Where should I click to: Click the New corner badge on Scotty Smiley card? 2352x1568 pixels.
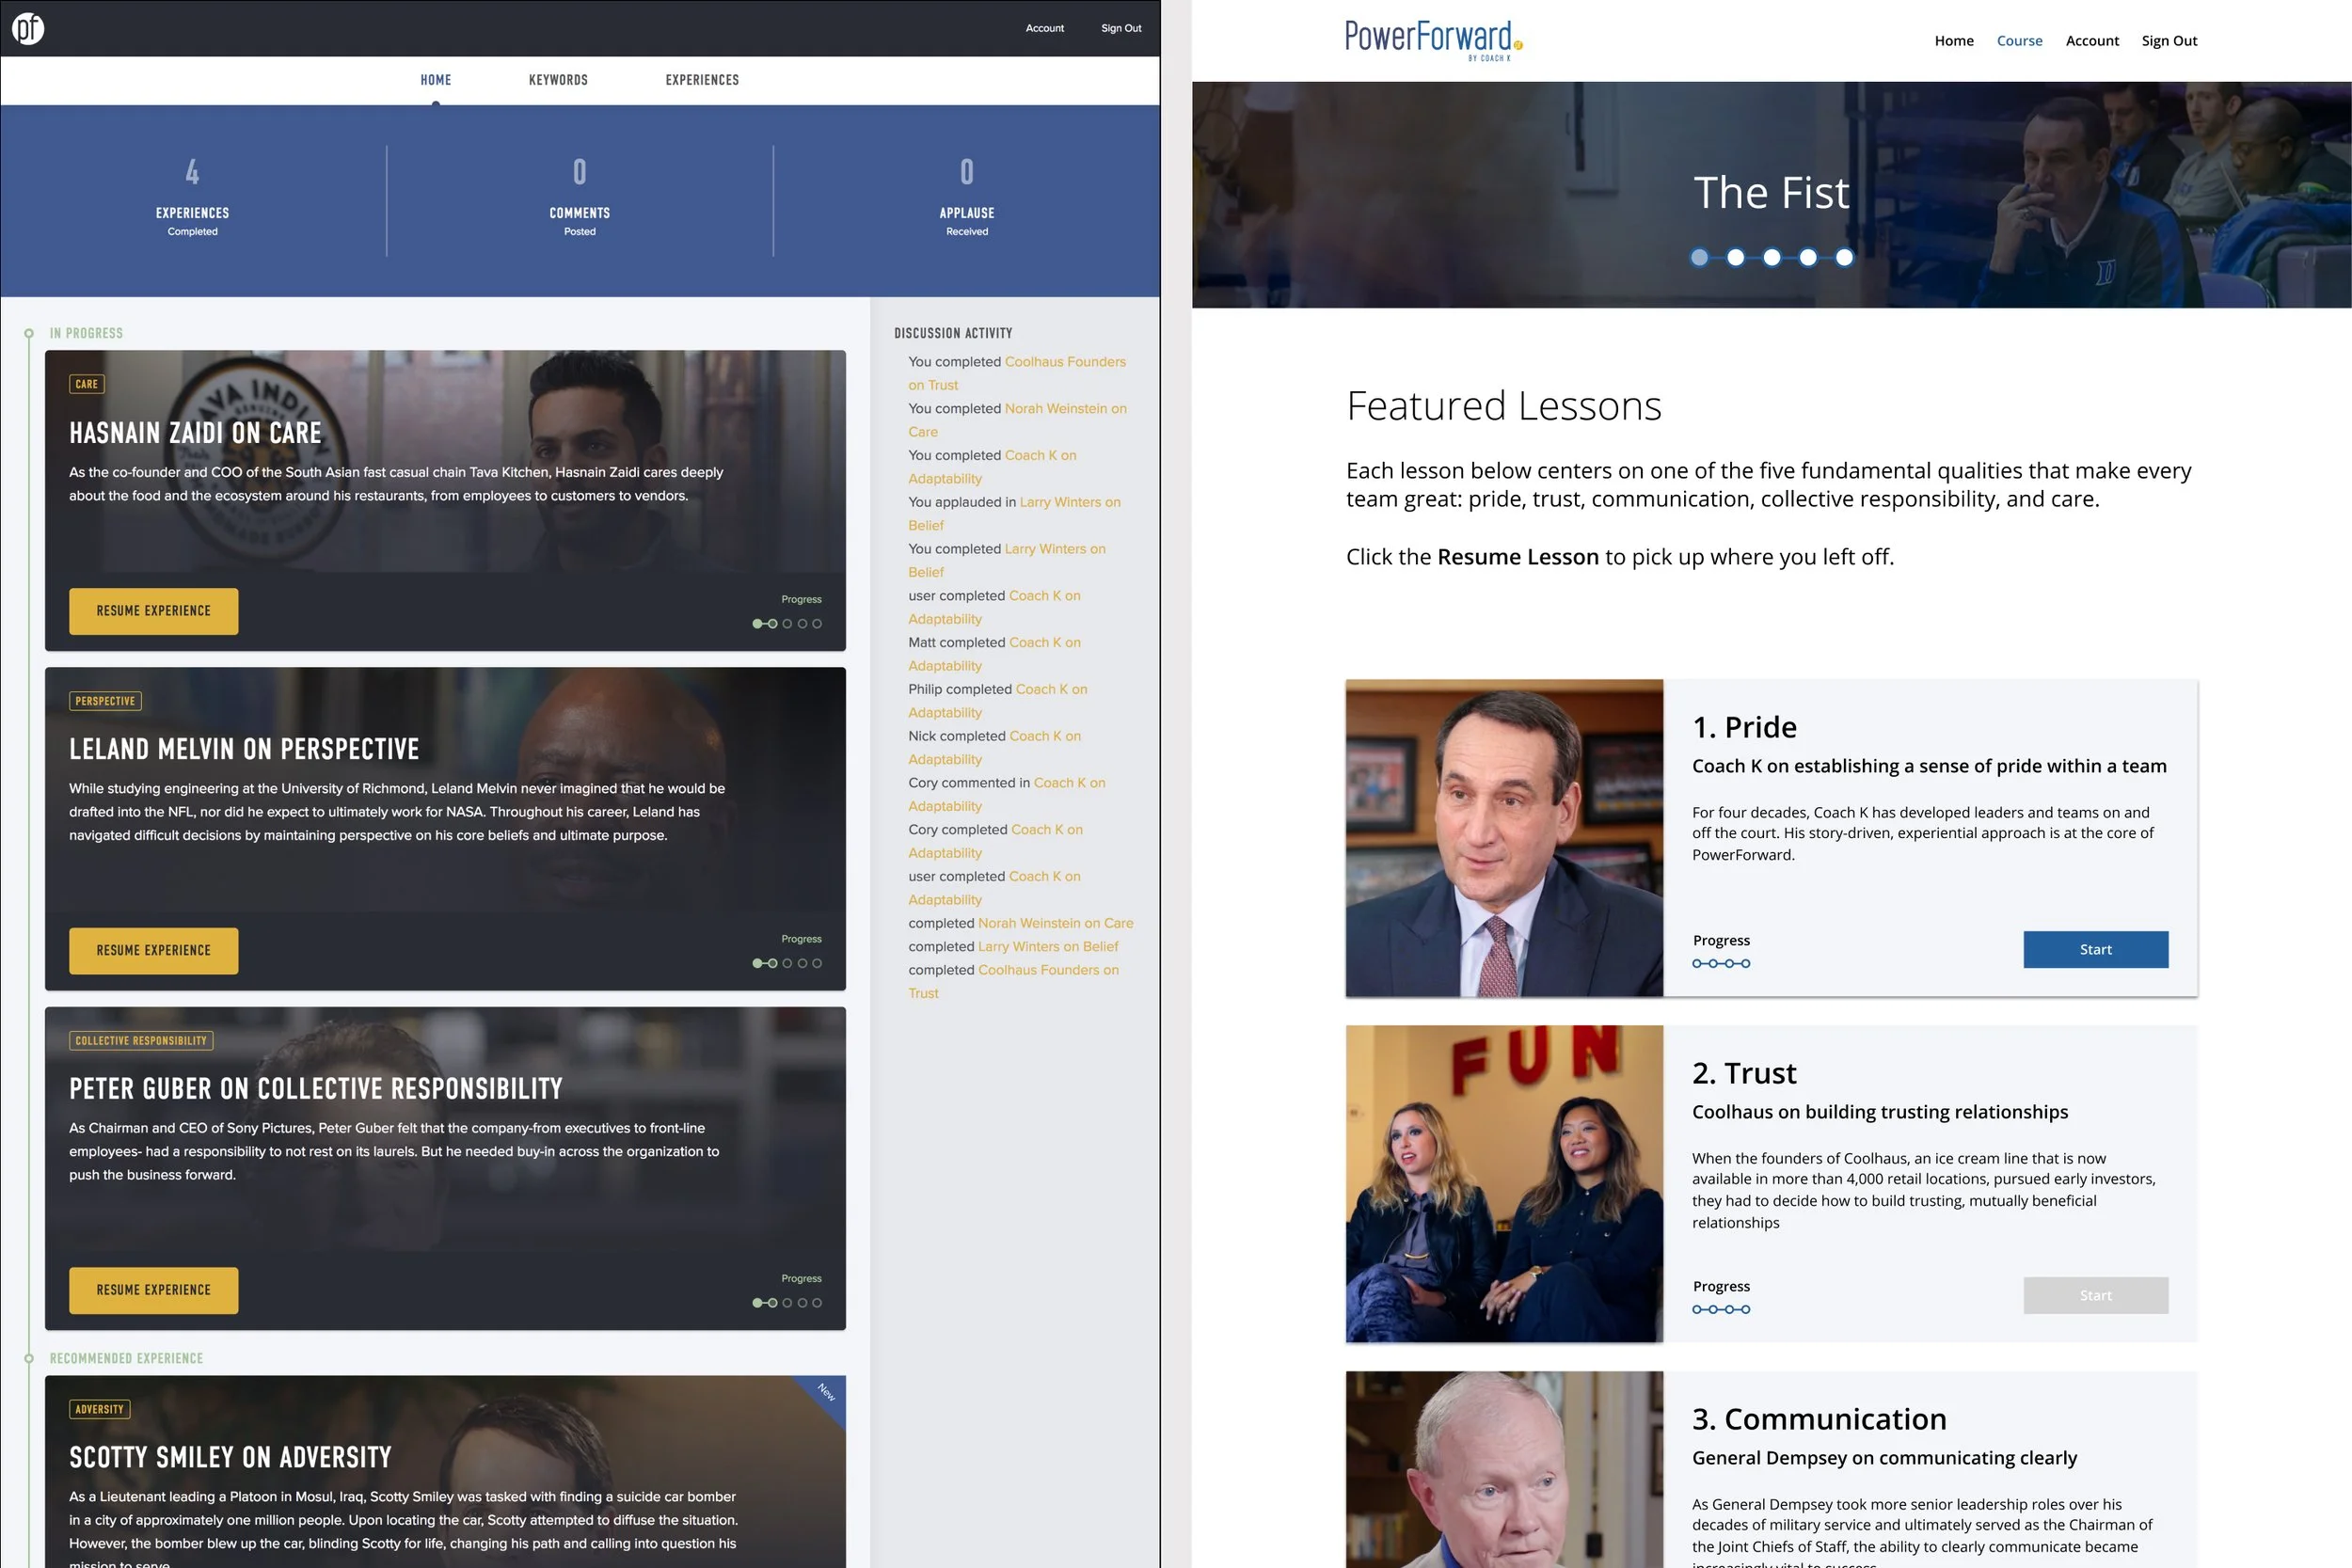[827, 1392]
